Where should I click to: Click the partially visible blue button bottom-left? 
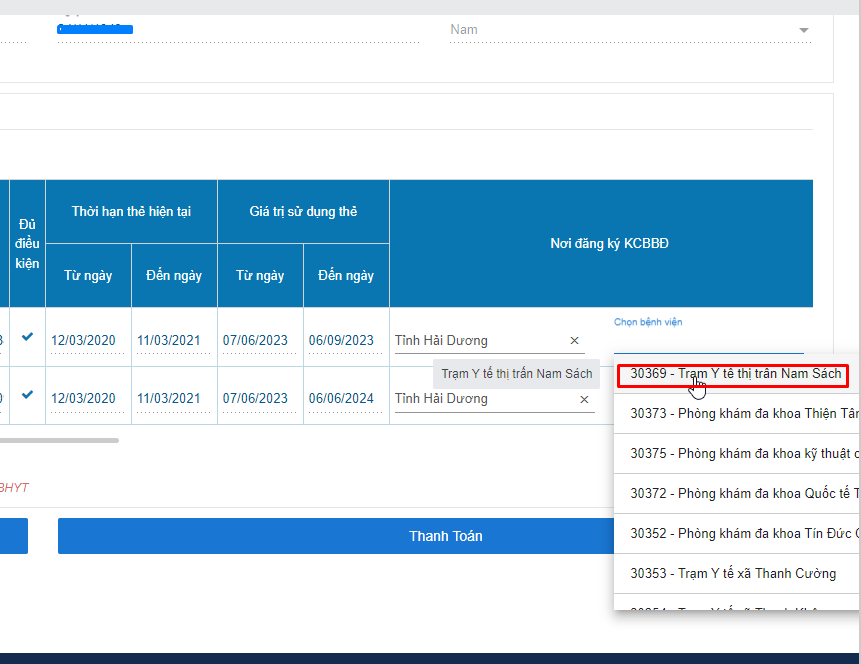tap(13, 536)
